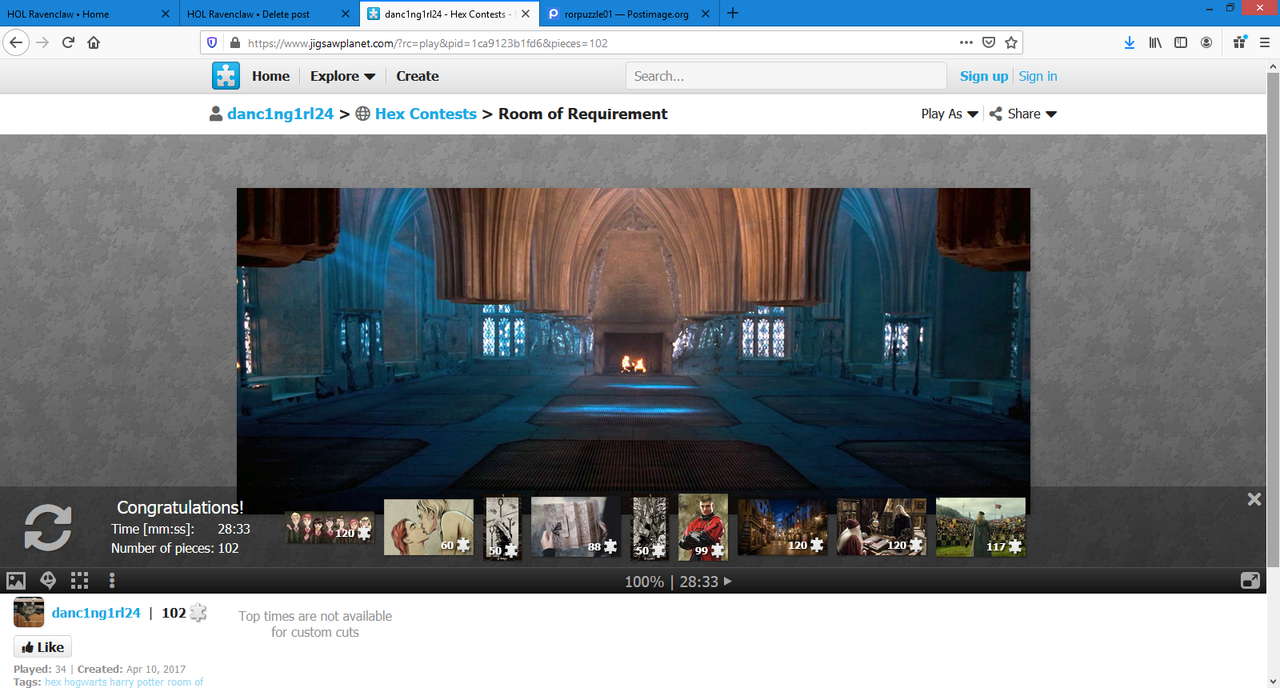This screenshot has height=688, width=1280.
Task: Click the Sign up link
Action: 984,76
